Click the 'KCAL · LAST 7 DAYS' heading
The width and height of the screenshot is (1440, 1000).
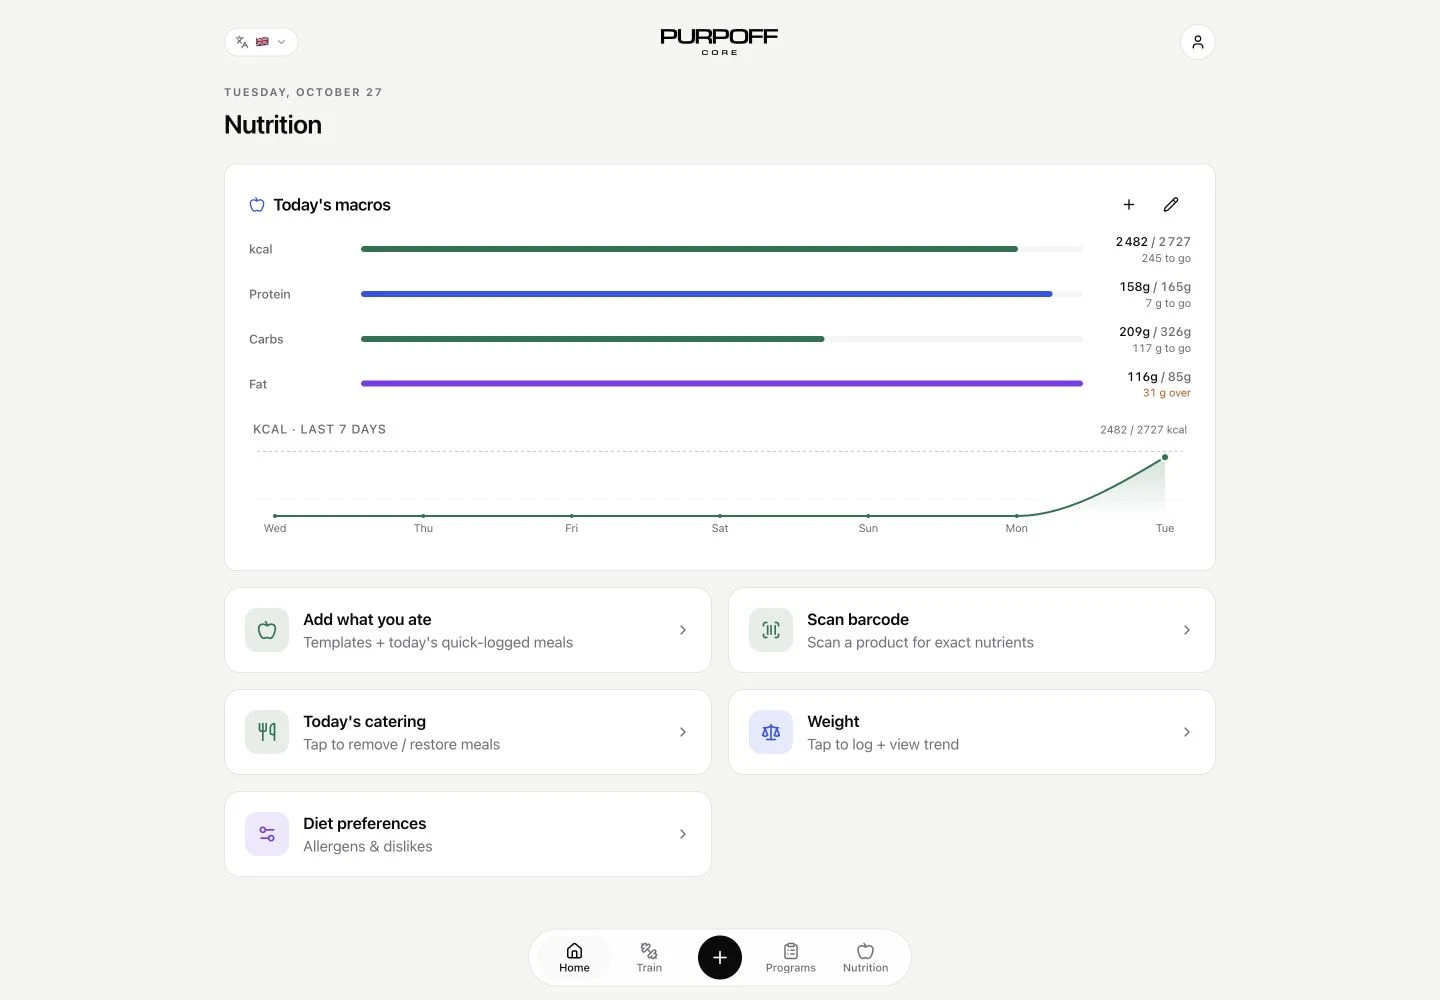tap(319, 429)
